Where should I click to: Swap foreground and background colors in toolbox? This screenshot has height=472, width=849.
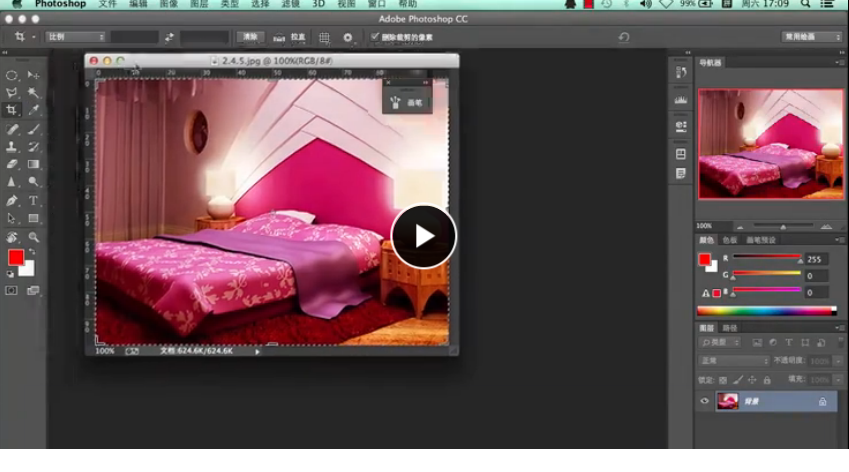(x=32, y=252)
